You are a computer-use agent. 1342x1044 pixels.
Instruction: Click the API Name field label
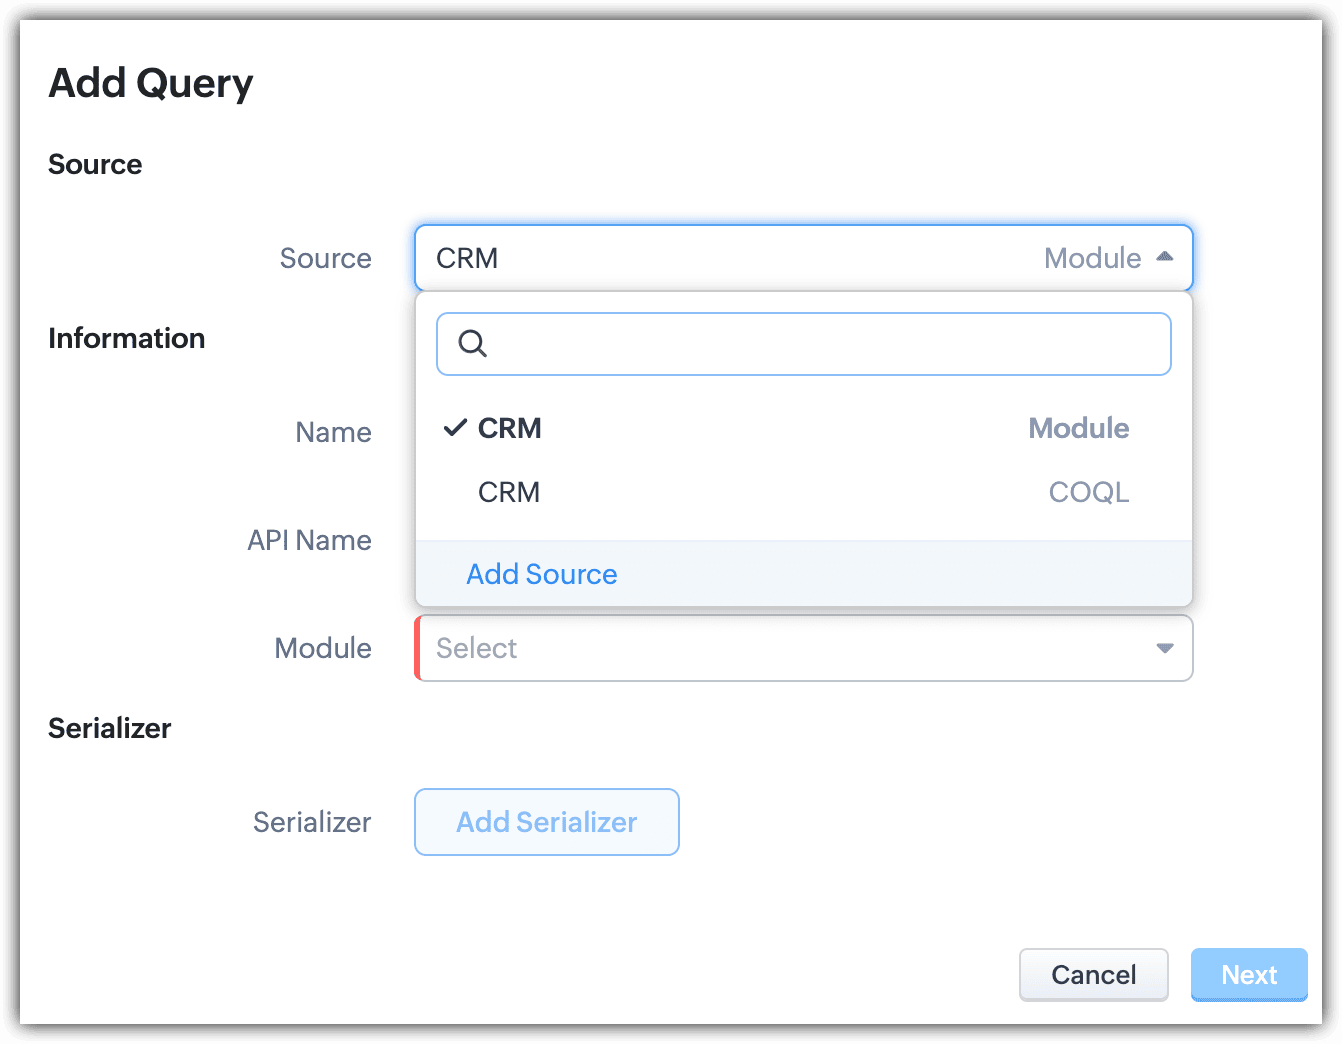point(309,540)
